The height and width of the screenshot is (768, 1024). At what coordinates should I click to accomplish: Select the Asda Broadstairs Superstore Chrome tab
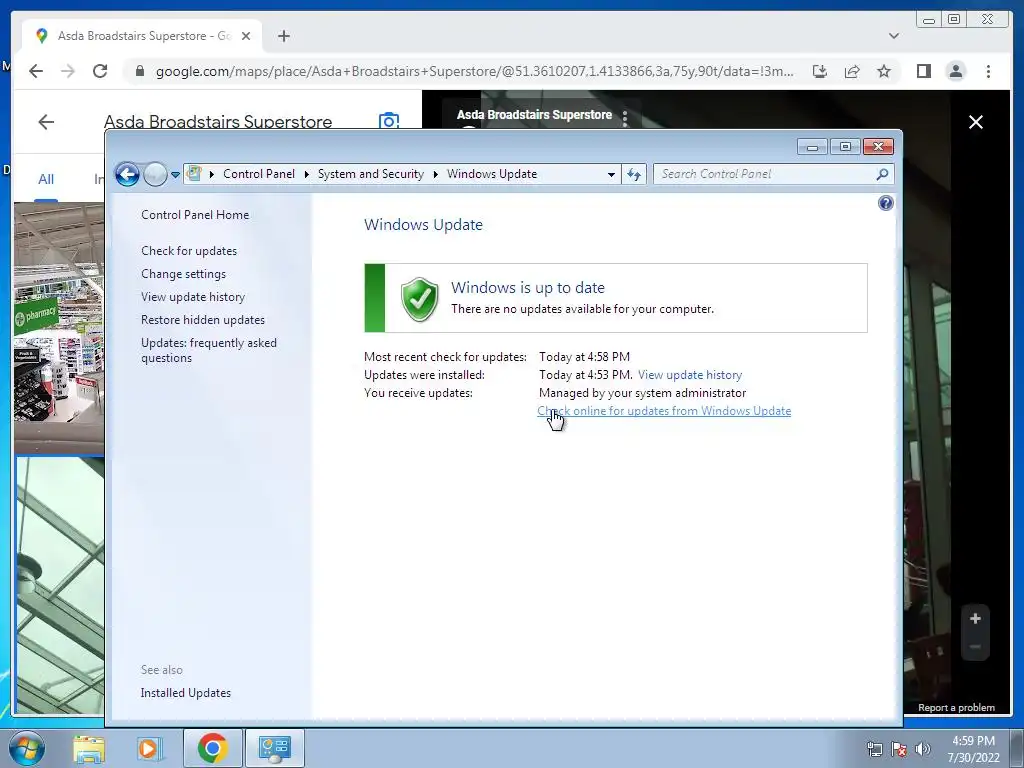tap(142, 36)
